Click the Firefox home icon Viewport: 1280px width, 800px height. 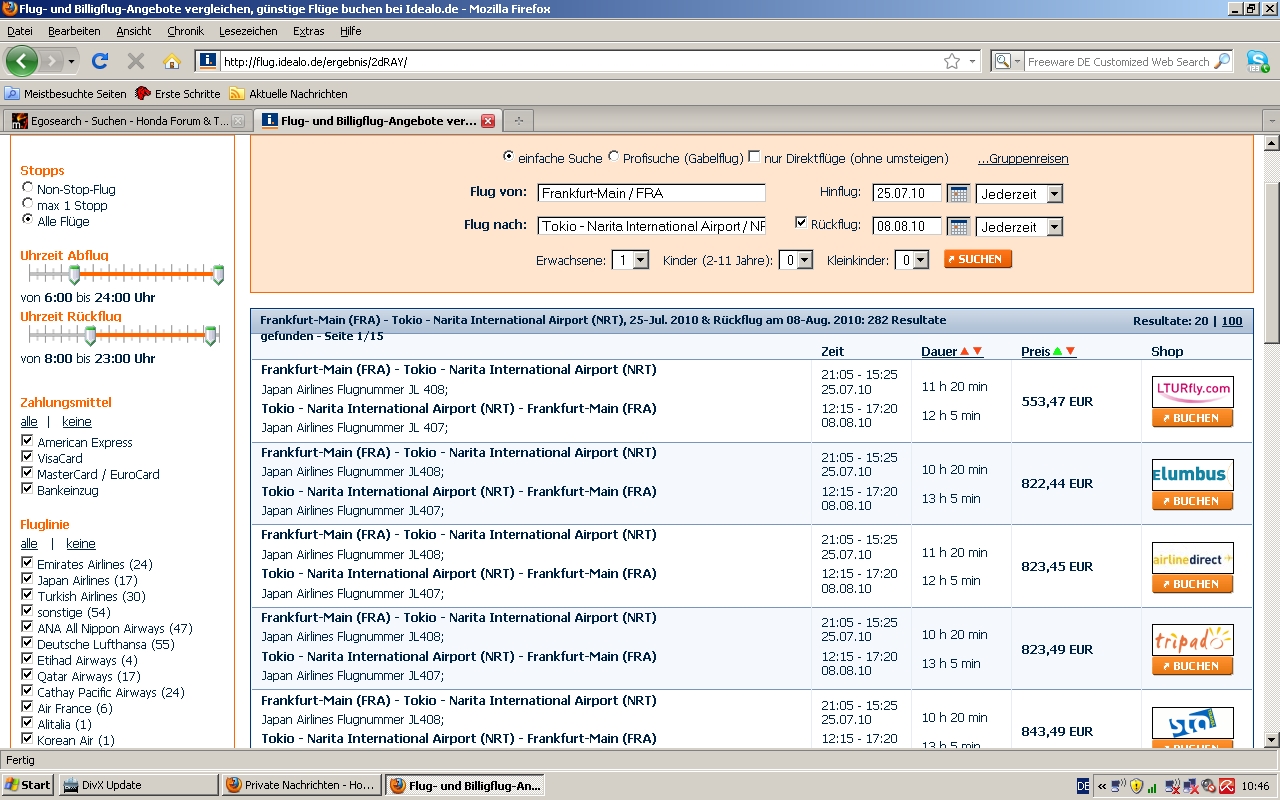(x=172, y=61)
